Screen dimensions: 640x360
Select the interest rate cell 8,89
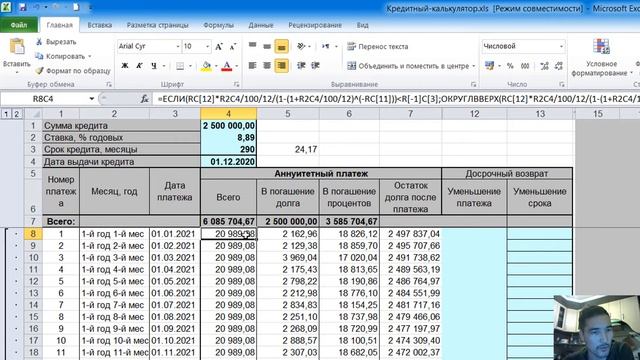(x=229, y=138)
